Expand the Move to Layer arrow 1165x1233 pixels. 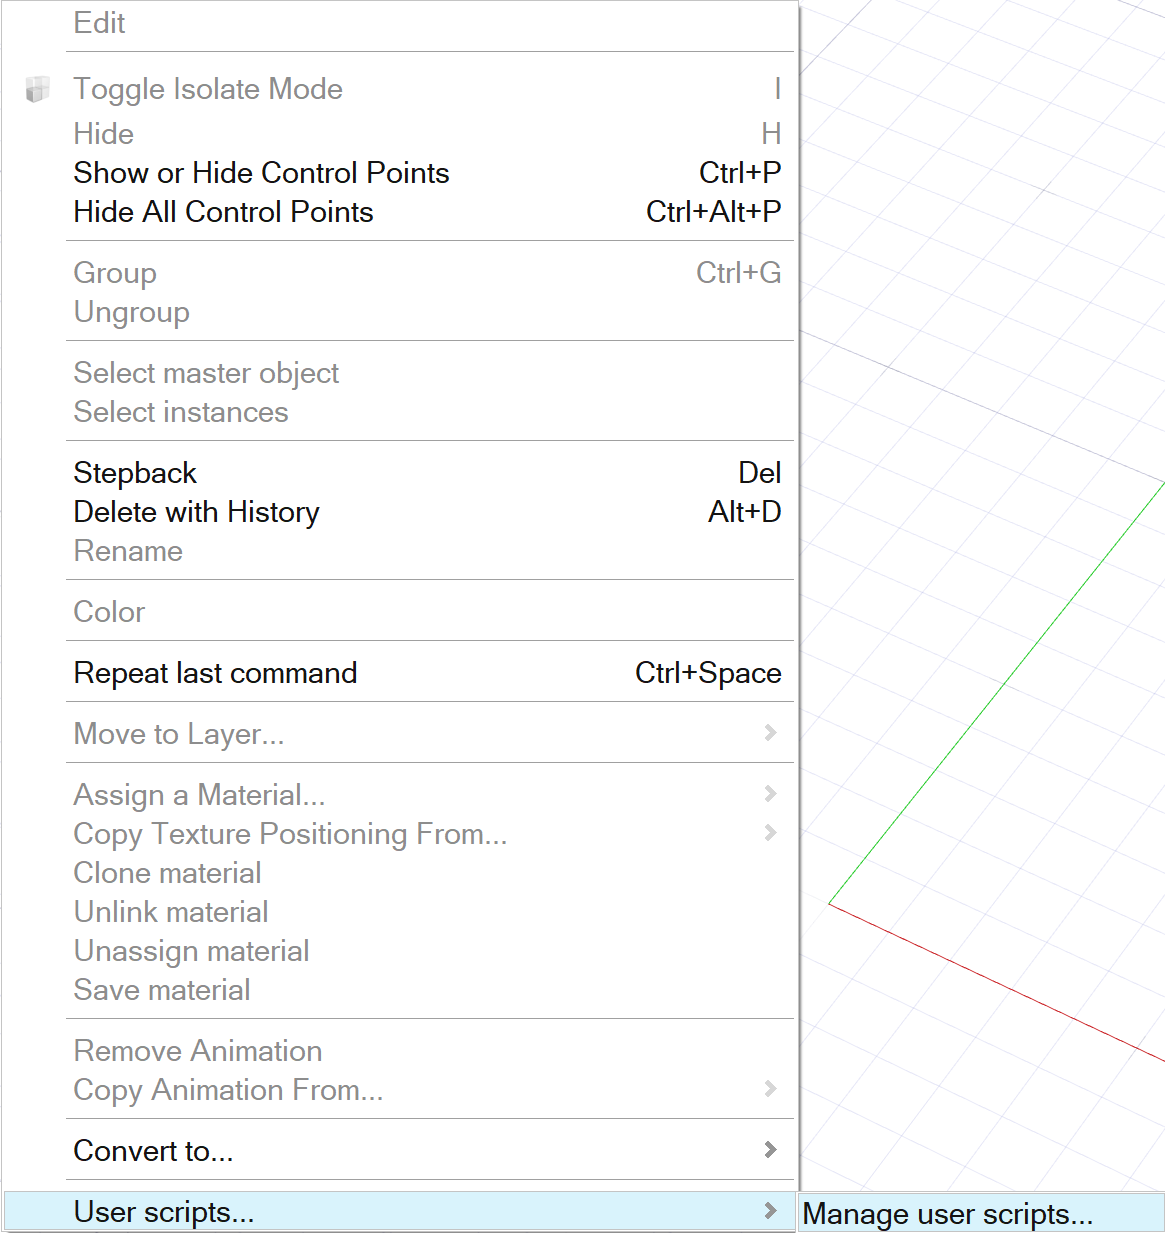[770, 733]
